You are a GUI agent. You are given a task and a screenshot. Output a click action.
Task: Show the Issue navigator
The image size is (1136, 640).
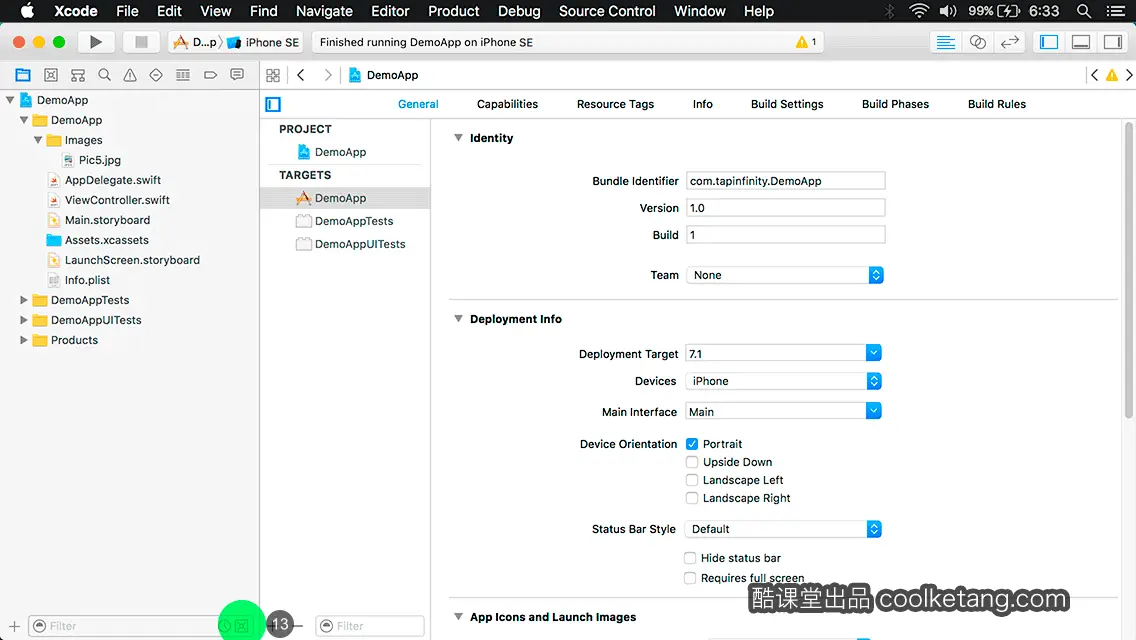coord(130,75)
